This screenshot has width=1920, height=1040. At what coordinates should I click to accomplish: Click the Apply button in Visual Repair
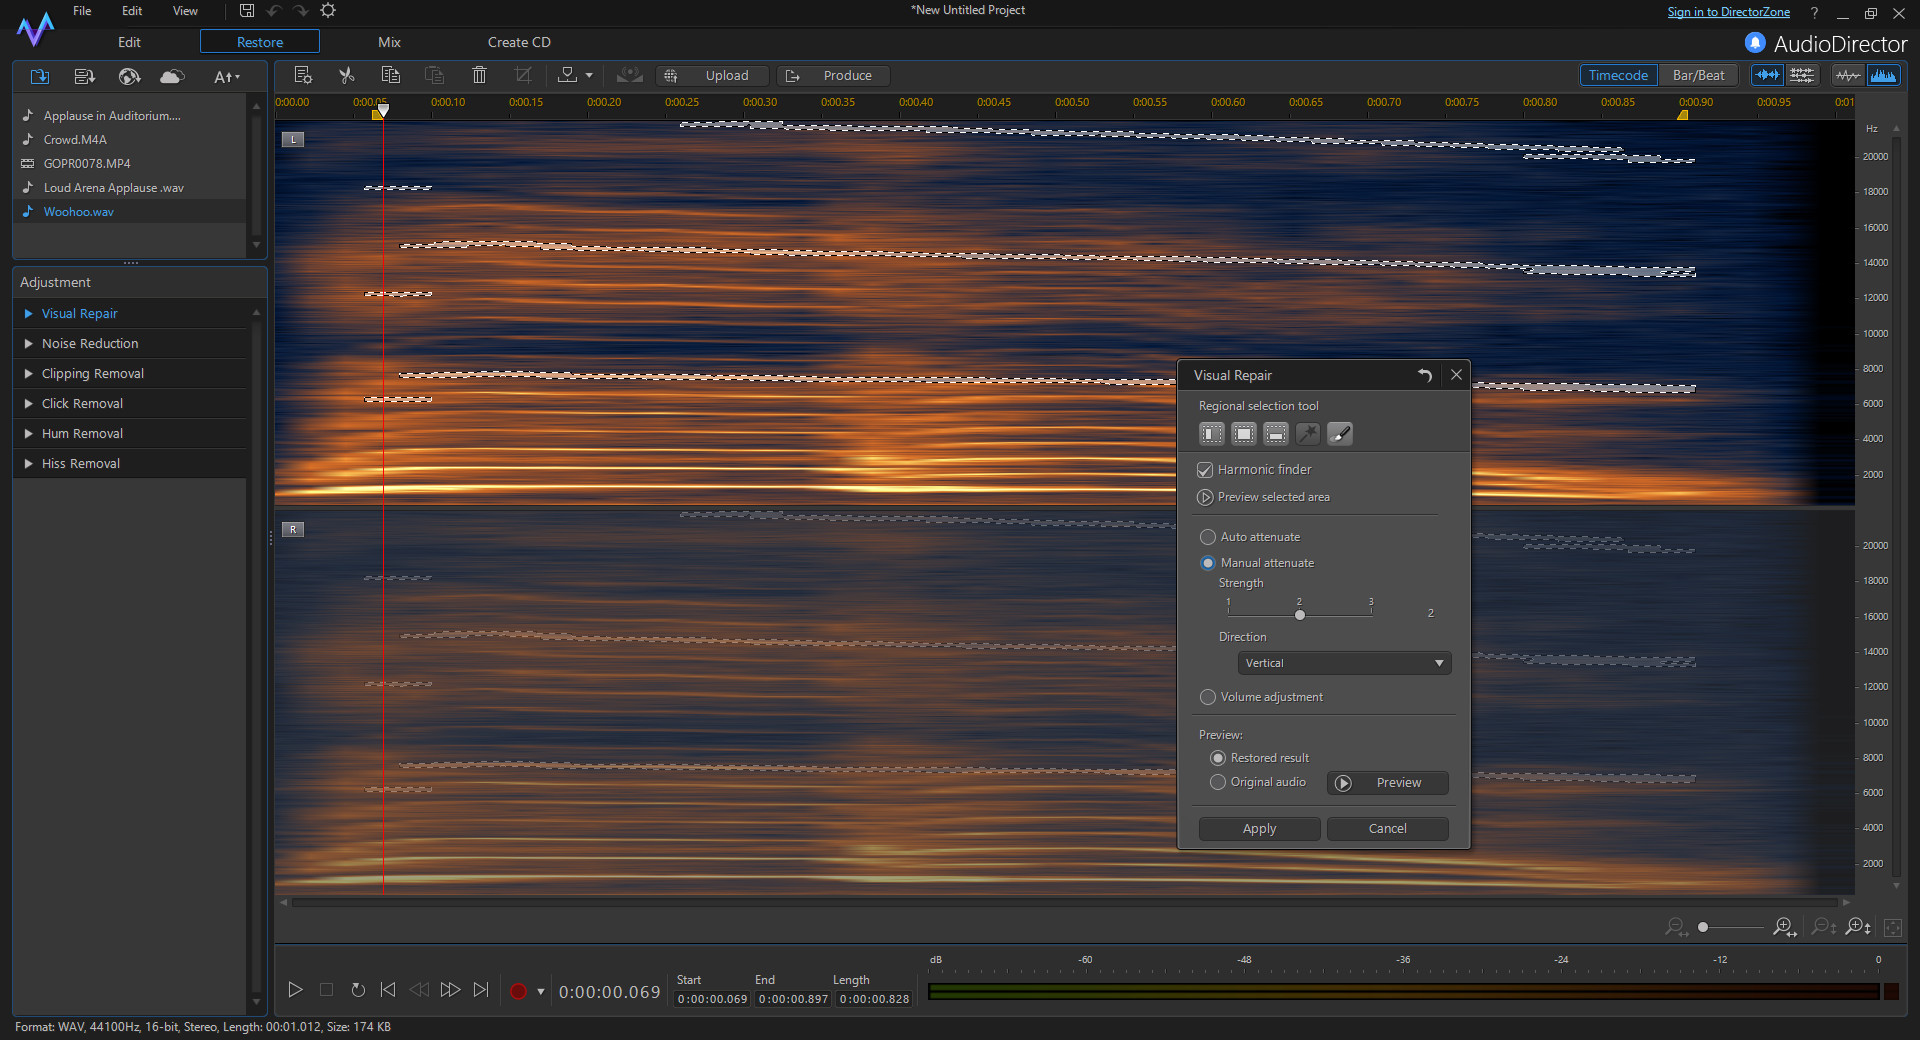pos(1259,829)
